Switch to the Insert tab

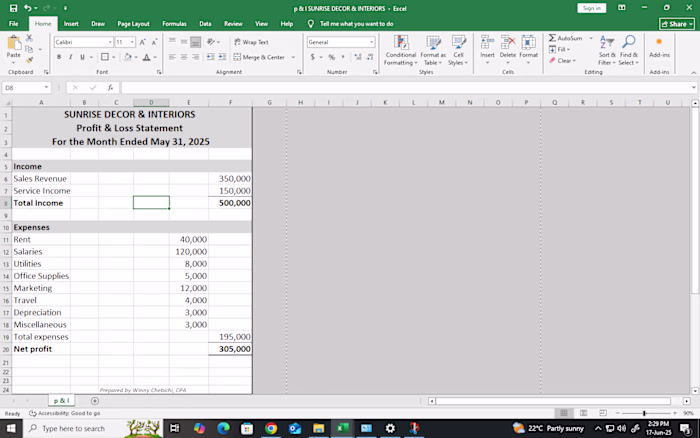click(71, 24)
